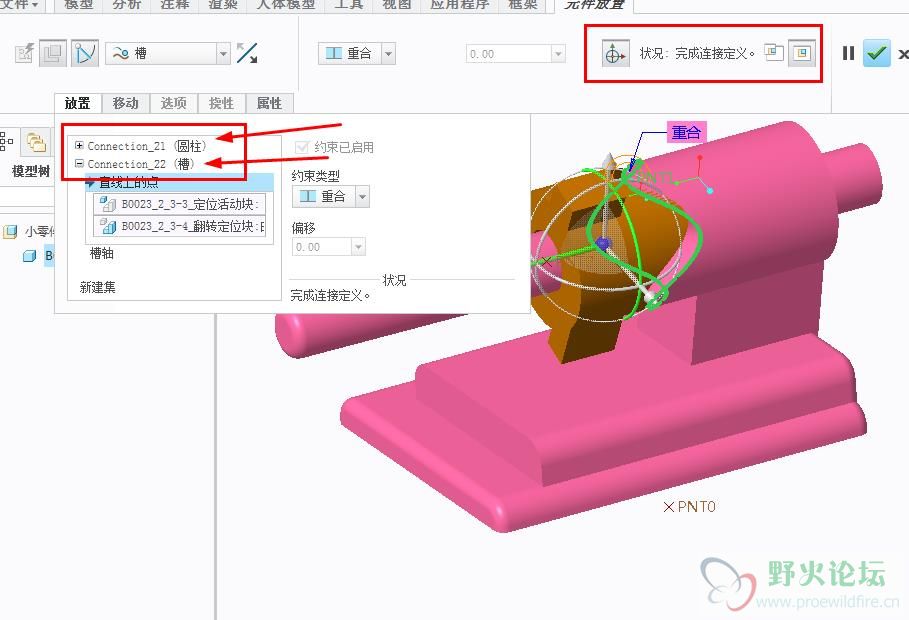
Task: Open the 槽 connection type dropdown
Action: tap(223, 54)
